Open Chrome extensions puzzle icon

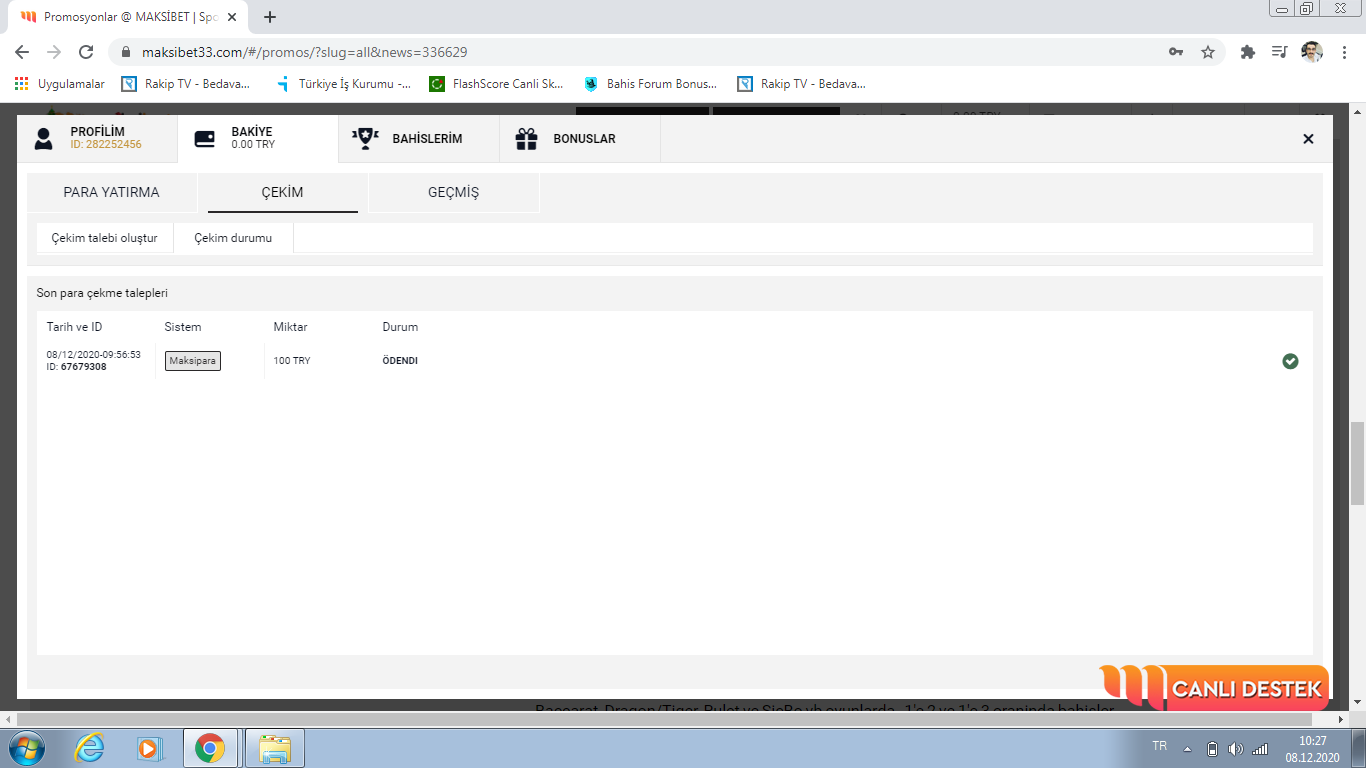tap(1247, 52)
